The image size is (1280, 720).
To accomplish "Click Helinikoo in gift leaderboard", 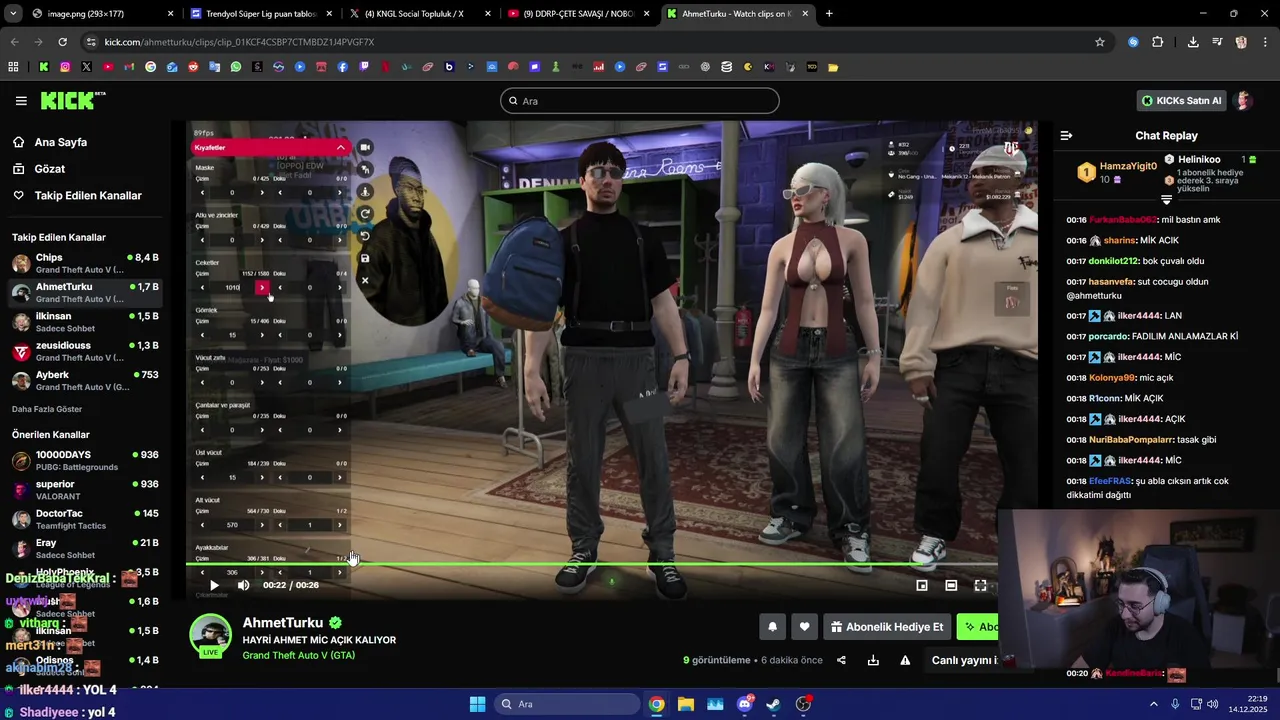I will (x=1199, y=159).
